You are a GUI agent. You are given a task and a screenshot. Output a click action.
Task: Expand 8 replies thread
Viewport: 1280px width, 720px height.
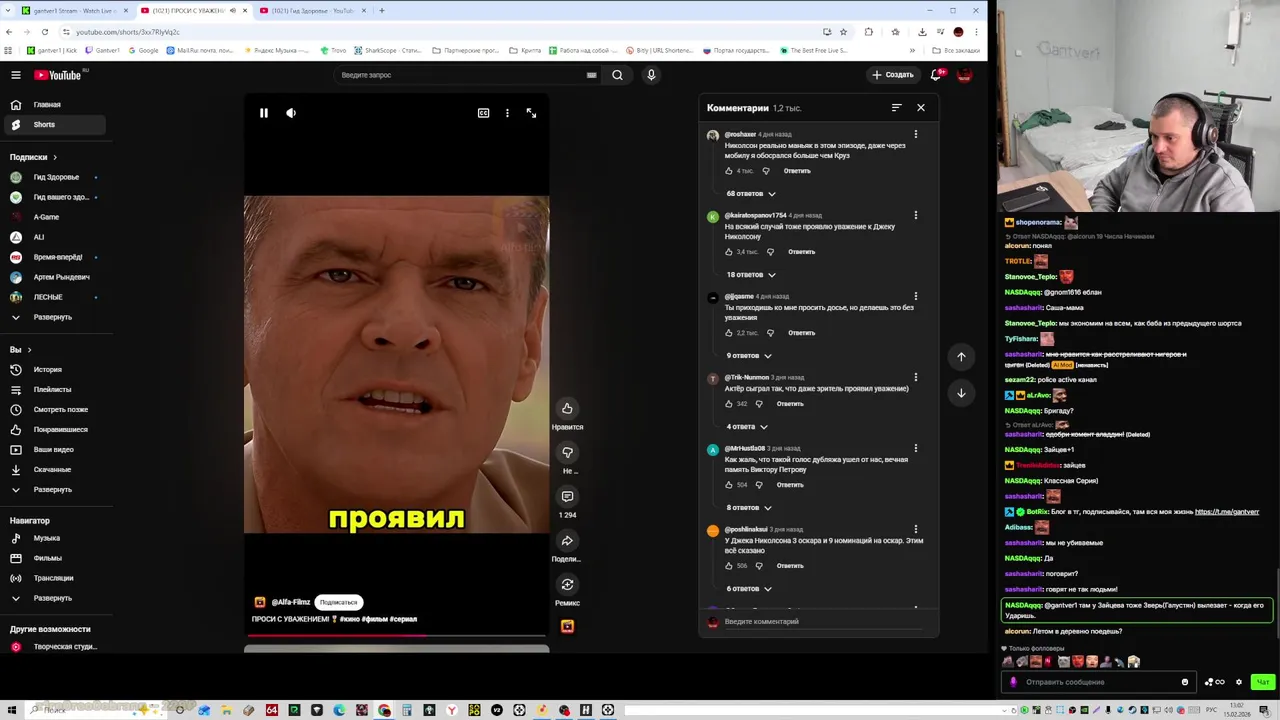click(x=749, y=508)
